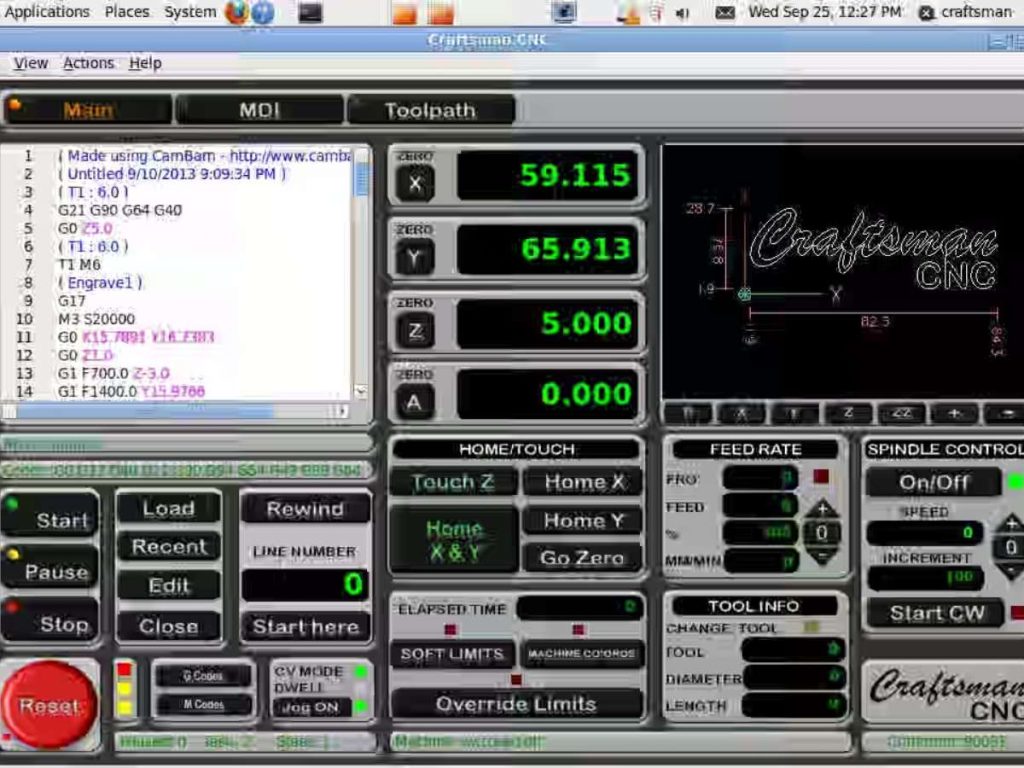This screenshot has width=1024, height=768.
Task: Click the G-code list horizontal scrollbar
Action: click(175, 411)
